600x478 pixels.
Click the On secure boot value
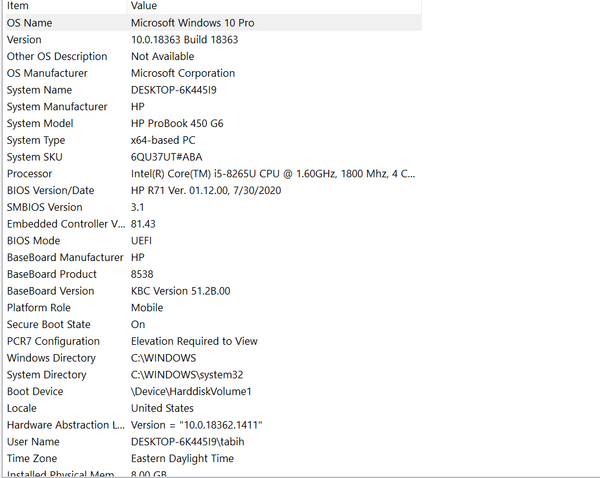pyautogui.click(x=138, y=324)
